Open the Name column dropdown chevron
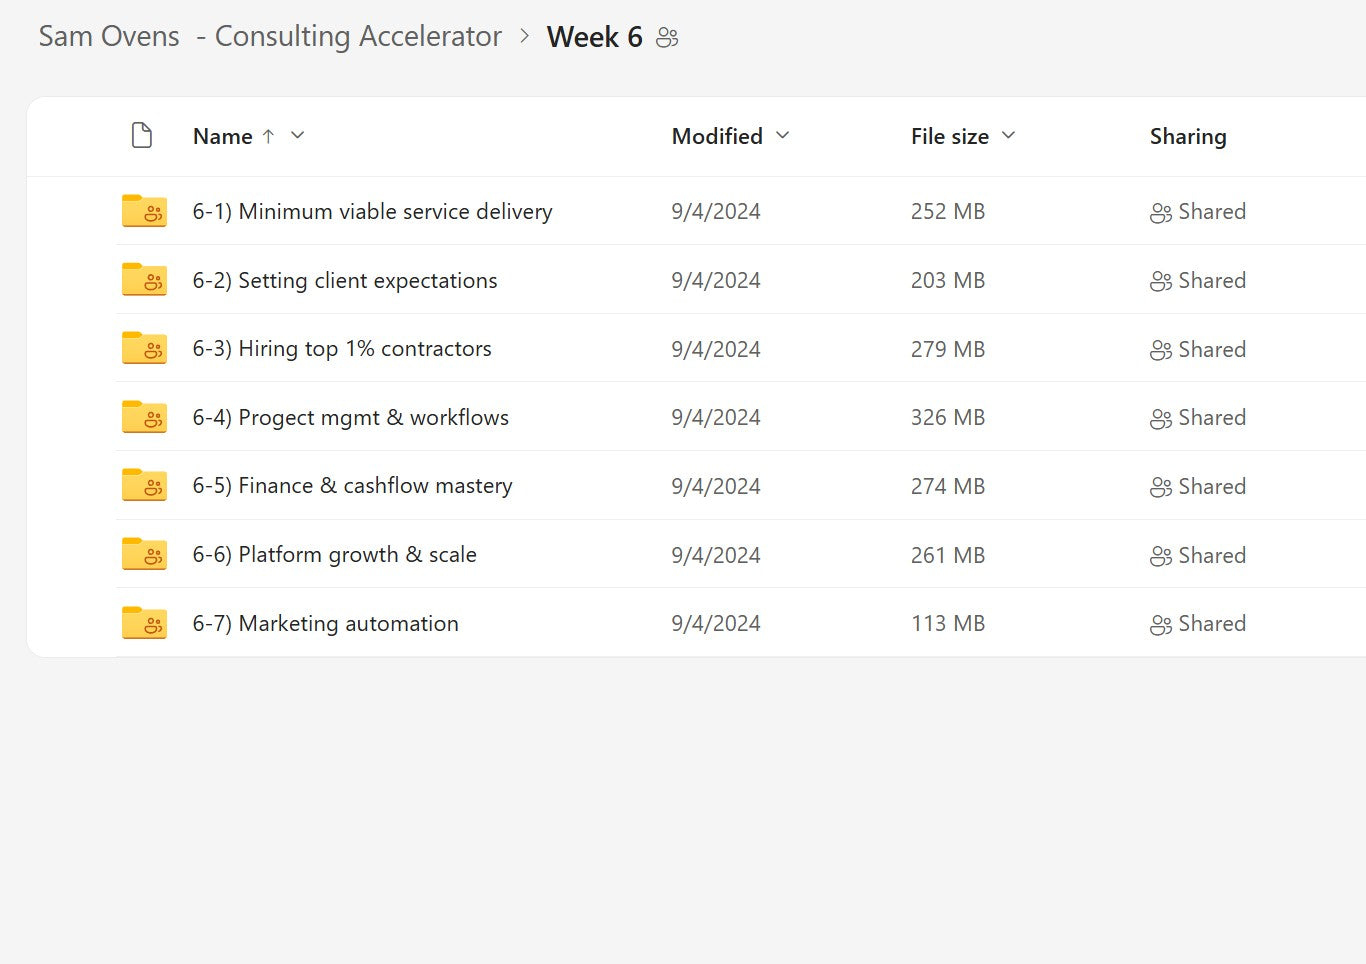The height and width of the screenshot is (964, 1366). click(297, 135)
